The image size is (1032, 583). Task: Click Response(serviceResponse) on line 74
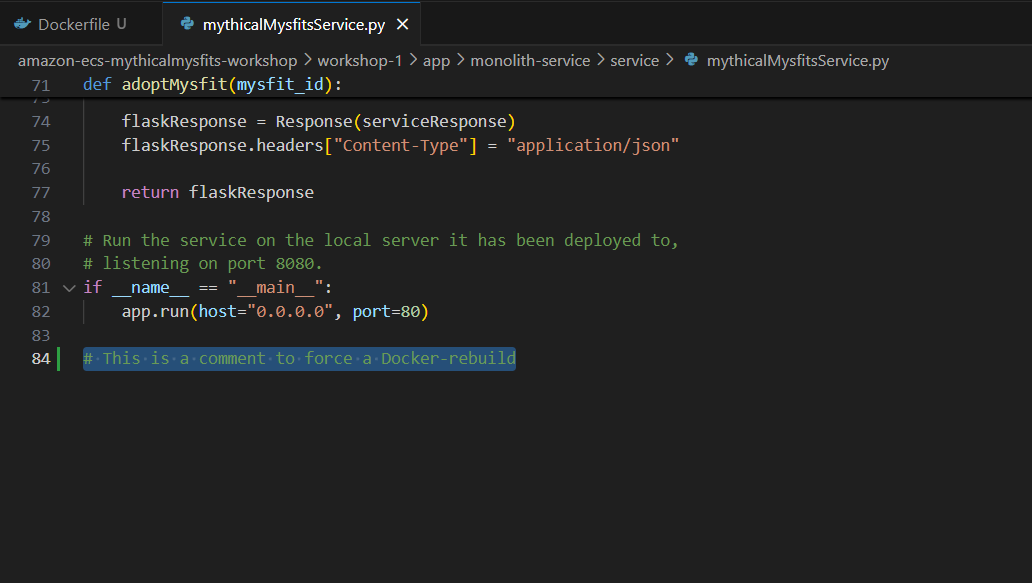coord(396,121)
